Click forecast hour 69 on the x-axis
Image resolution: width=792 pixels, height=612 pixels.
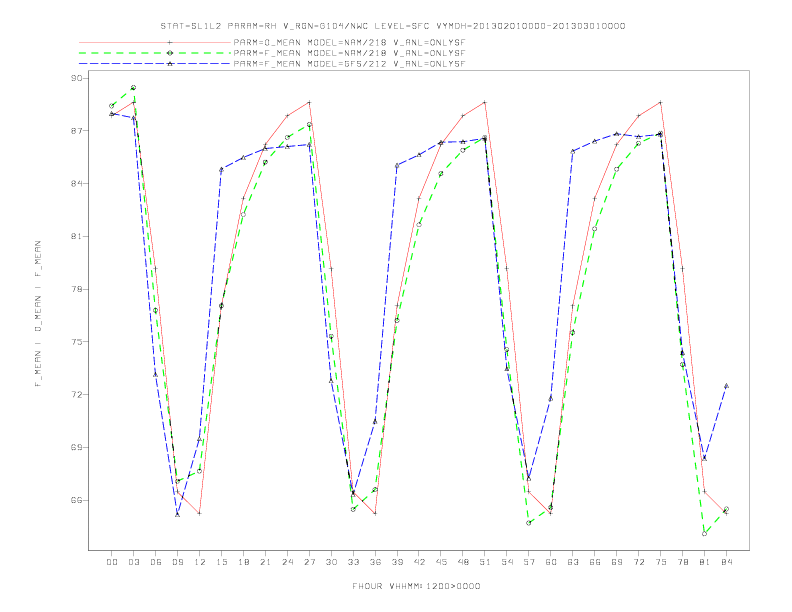pos(617,562)
